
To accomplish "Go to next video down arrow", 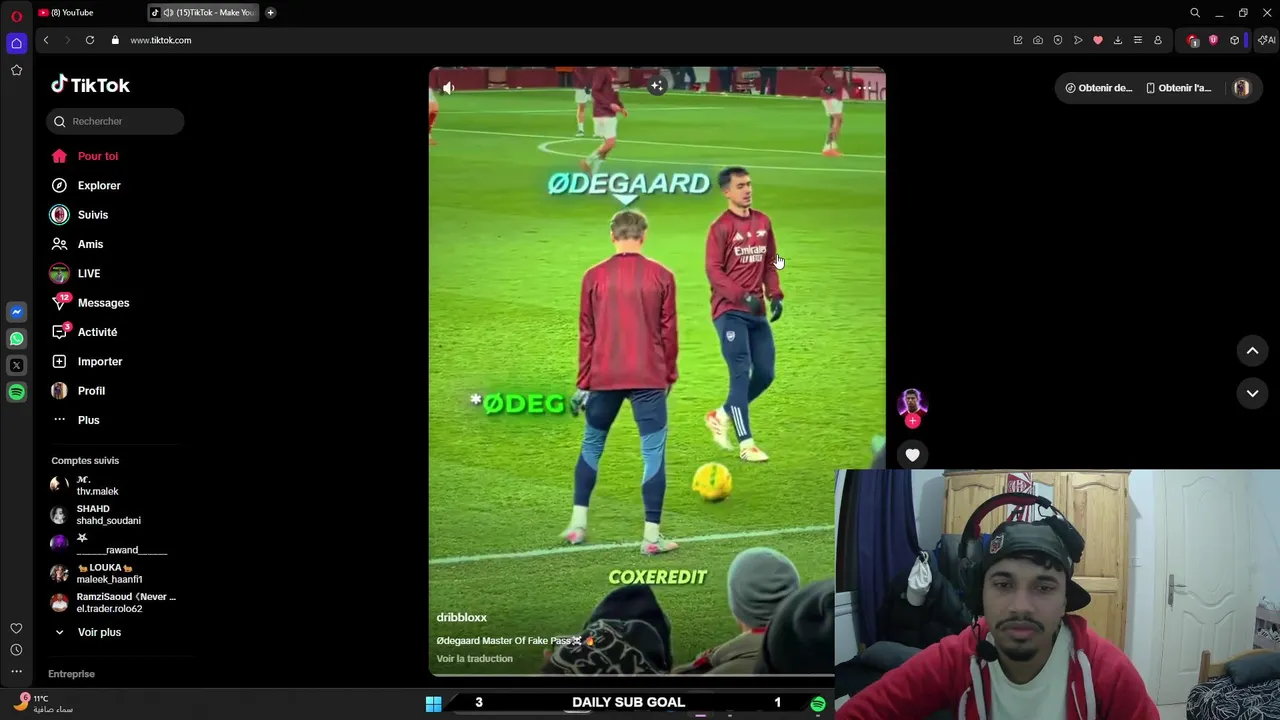I will tap(1252, 393).
